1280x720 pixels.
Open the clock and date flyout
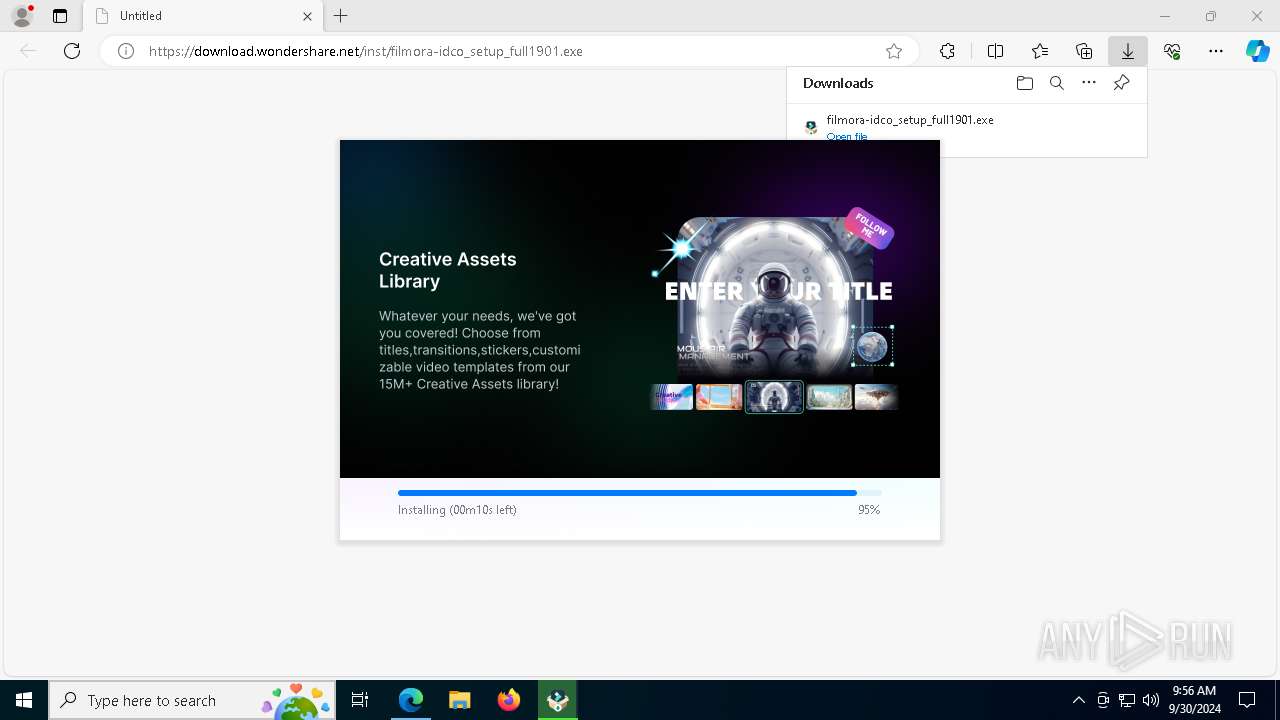pos(1193,700)
